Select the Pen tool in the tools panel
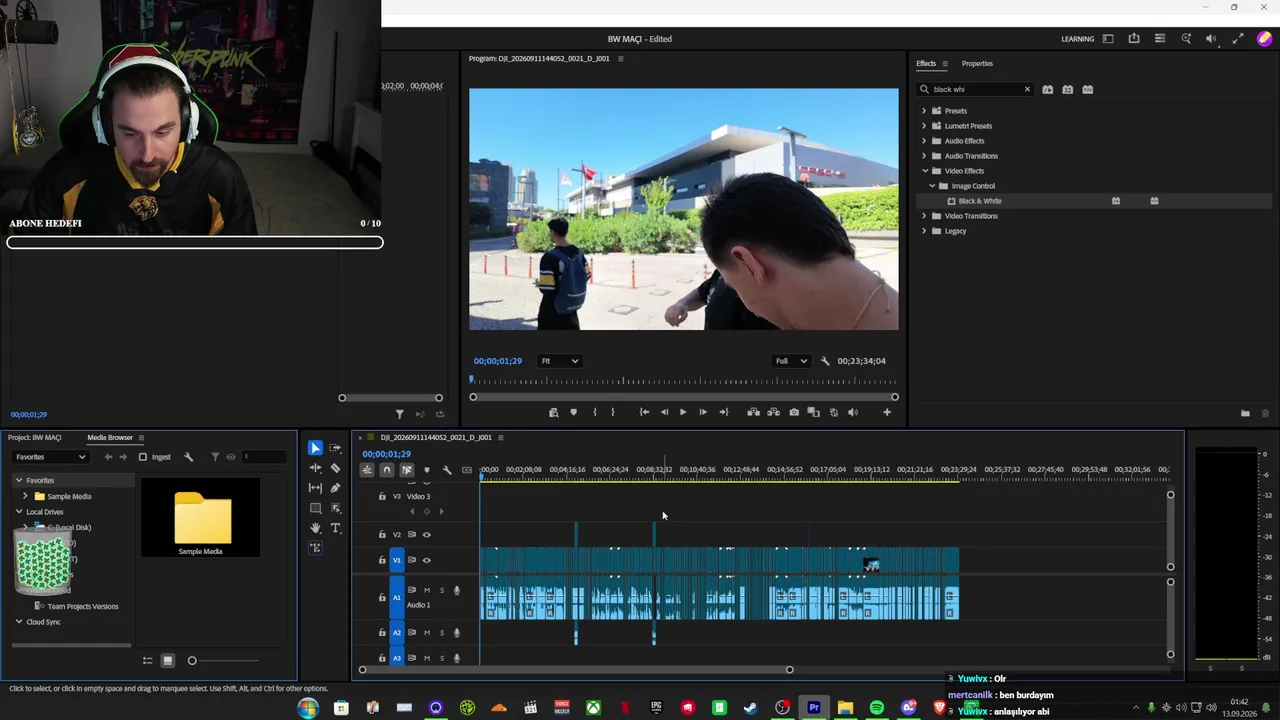Viewport: 1280px width, 720px height. click(x=335, y=488)
